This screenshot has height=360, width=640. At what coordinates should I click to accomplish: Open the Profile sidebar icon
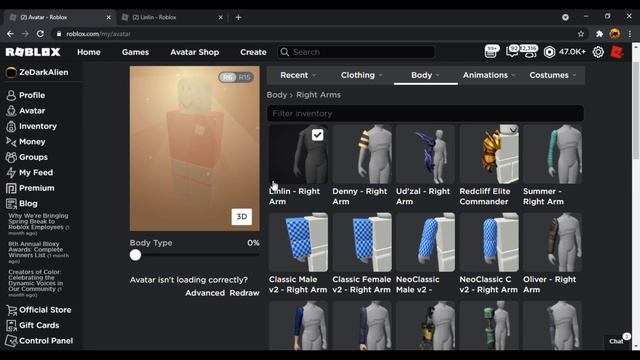(x=11, y=95)
